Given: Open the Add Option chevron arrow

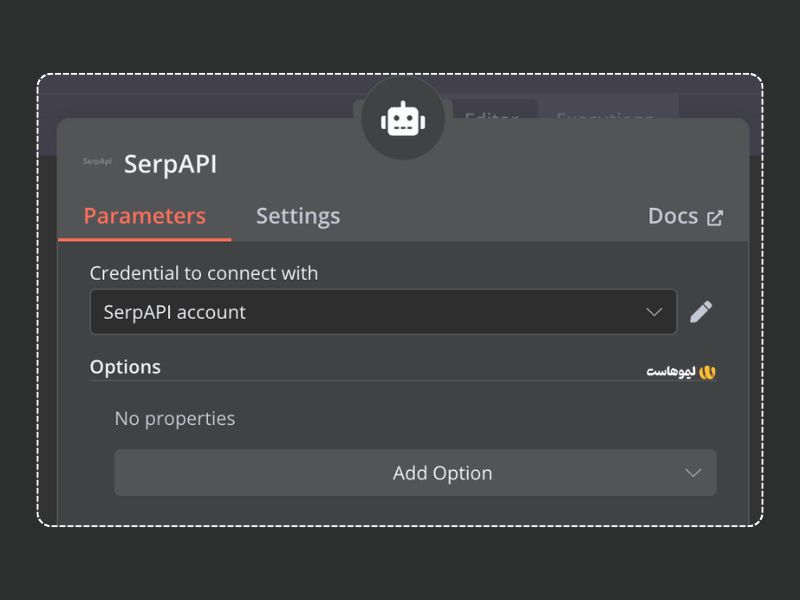Looking at the screenshot, I should pyautogui.click(x=693, y=473).
